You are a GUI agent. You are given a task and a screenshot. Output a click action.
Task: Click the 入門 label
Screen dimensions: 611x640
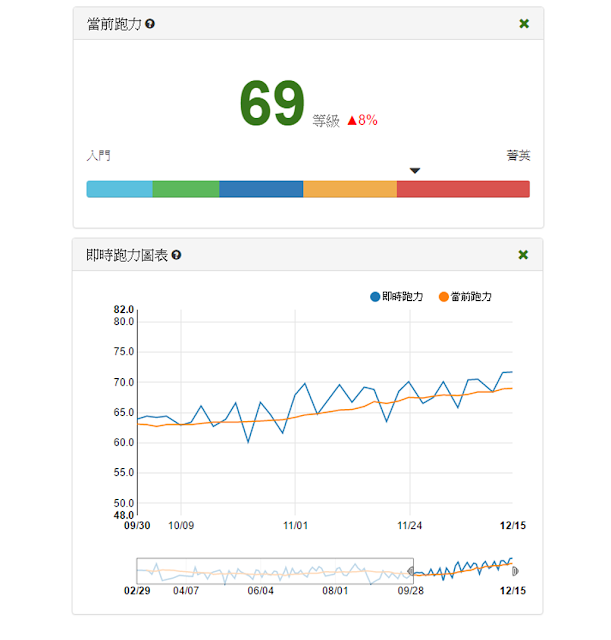click(98, 156)
